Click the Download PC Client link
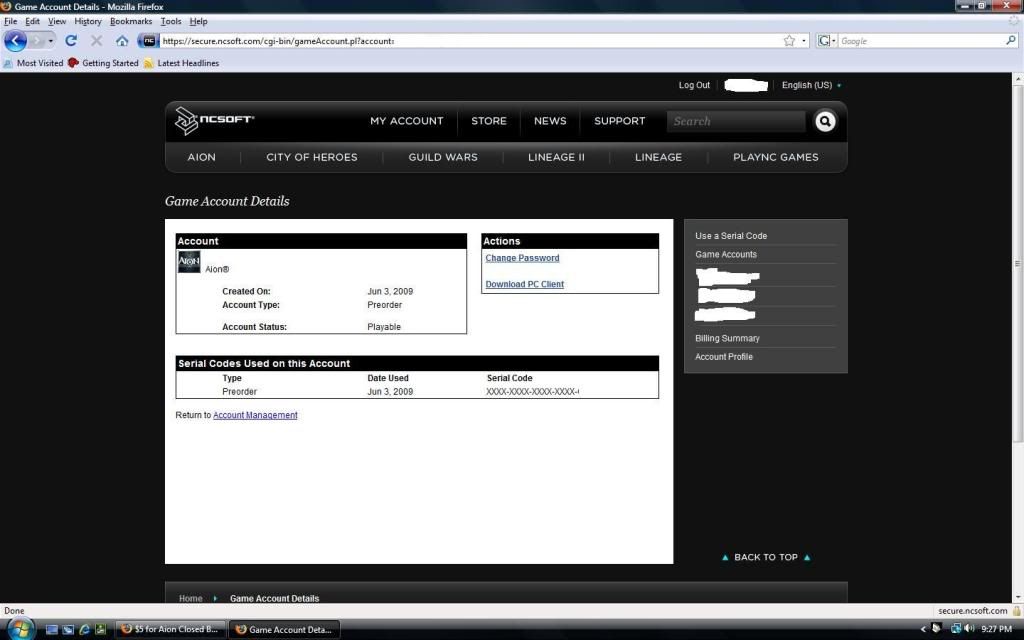Screen dimensions: 1024x640 (x=524, y=285)
